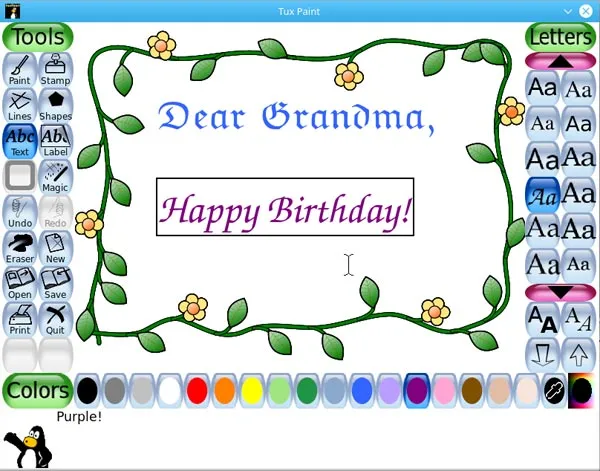Start a New drawing
This screenshot has width=600, height=471.
(56, 248)
